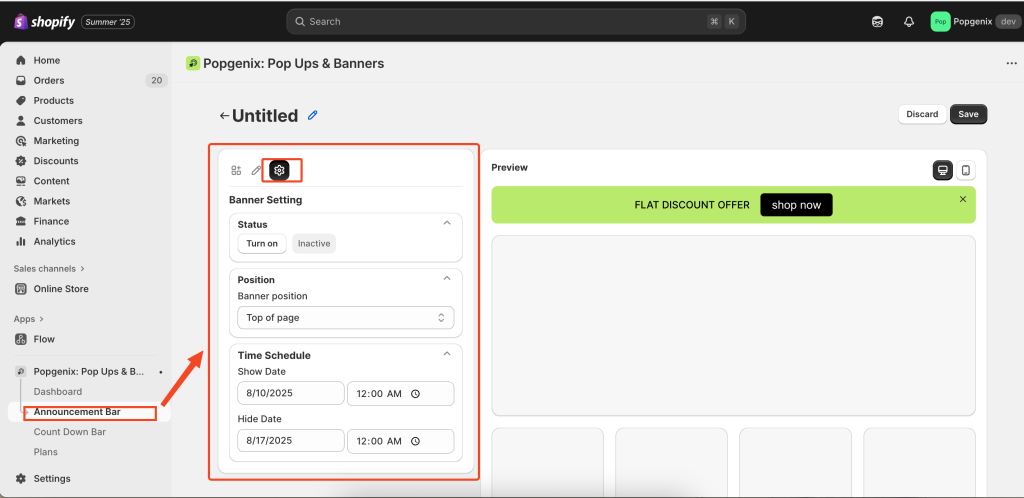The width and height of the screenshot is (1024, 498).
Task: Click the FLAT DISCOUNT OFFER banner text
Action: [x=692, y=205]
